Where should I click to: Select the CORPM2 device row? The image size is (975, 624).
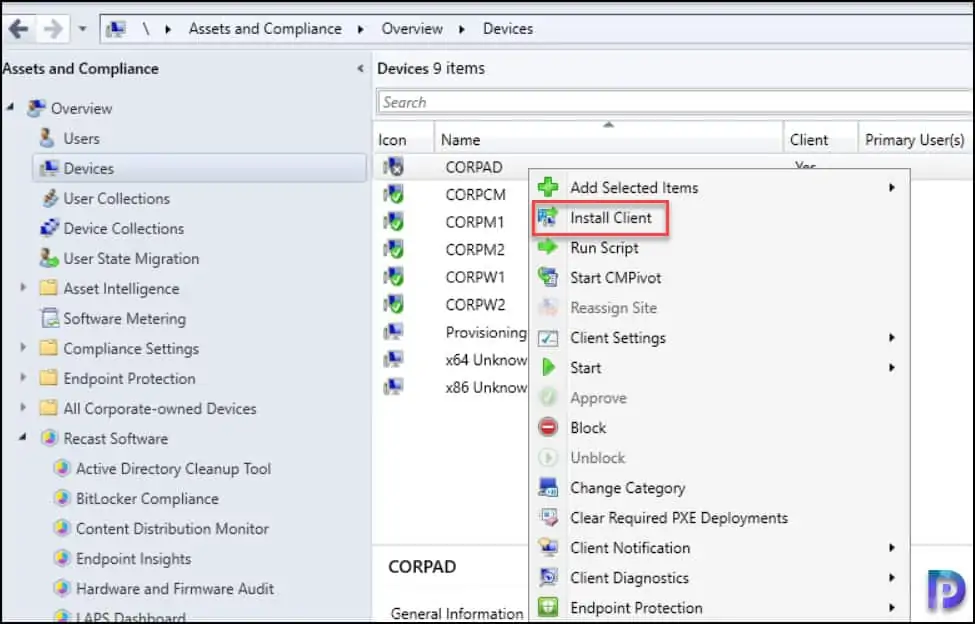click(475, 250)
